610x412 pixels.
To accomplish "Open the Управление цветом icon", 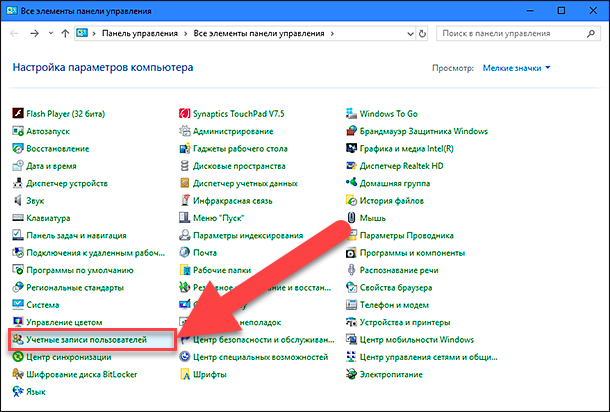I will point(18,322).
